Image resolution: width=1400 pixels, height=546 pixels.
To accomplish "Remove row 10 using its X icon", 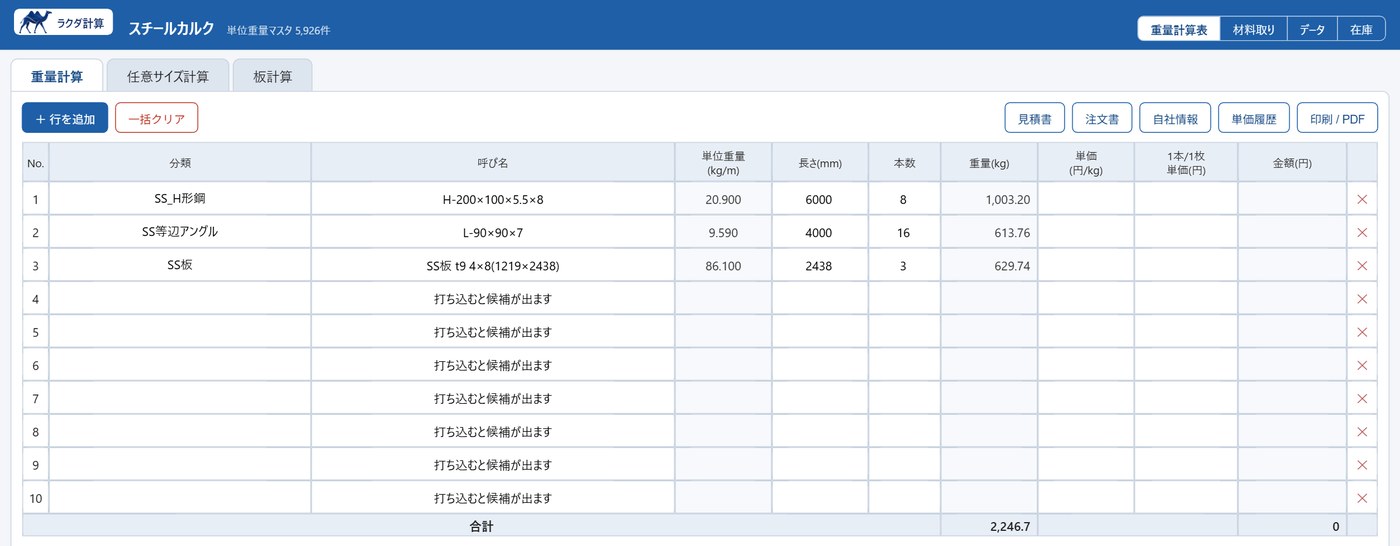I will (x=1361, y=498).
